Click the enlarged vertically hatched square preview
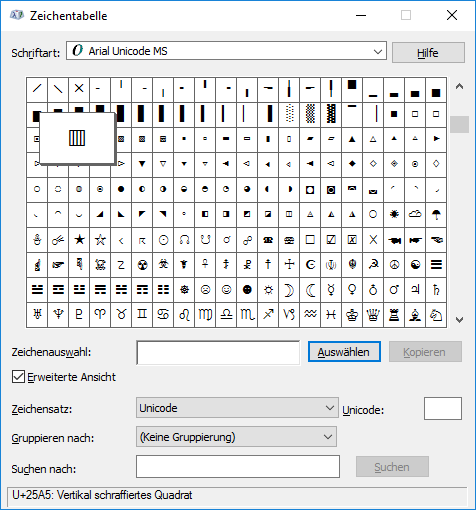The width and height of the screenshot is (476, 510). pyautogui.click(x=77, y=138)
